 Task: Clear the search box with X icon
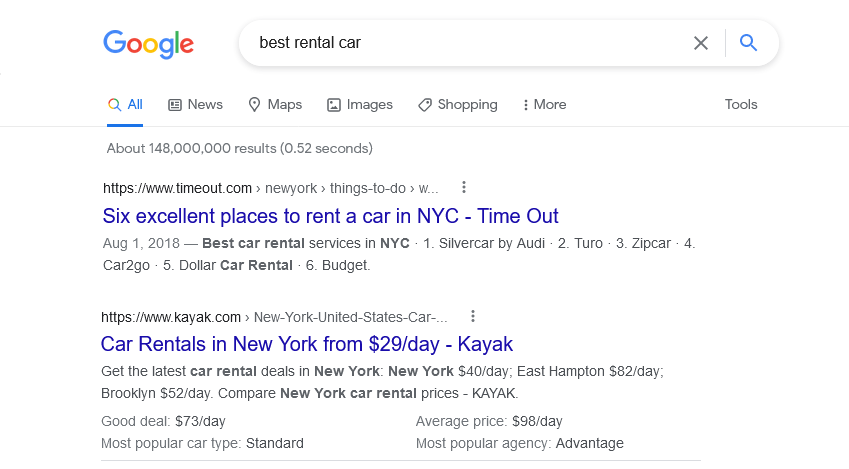[x=701, y=43]
